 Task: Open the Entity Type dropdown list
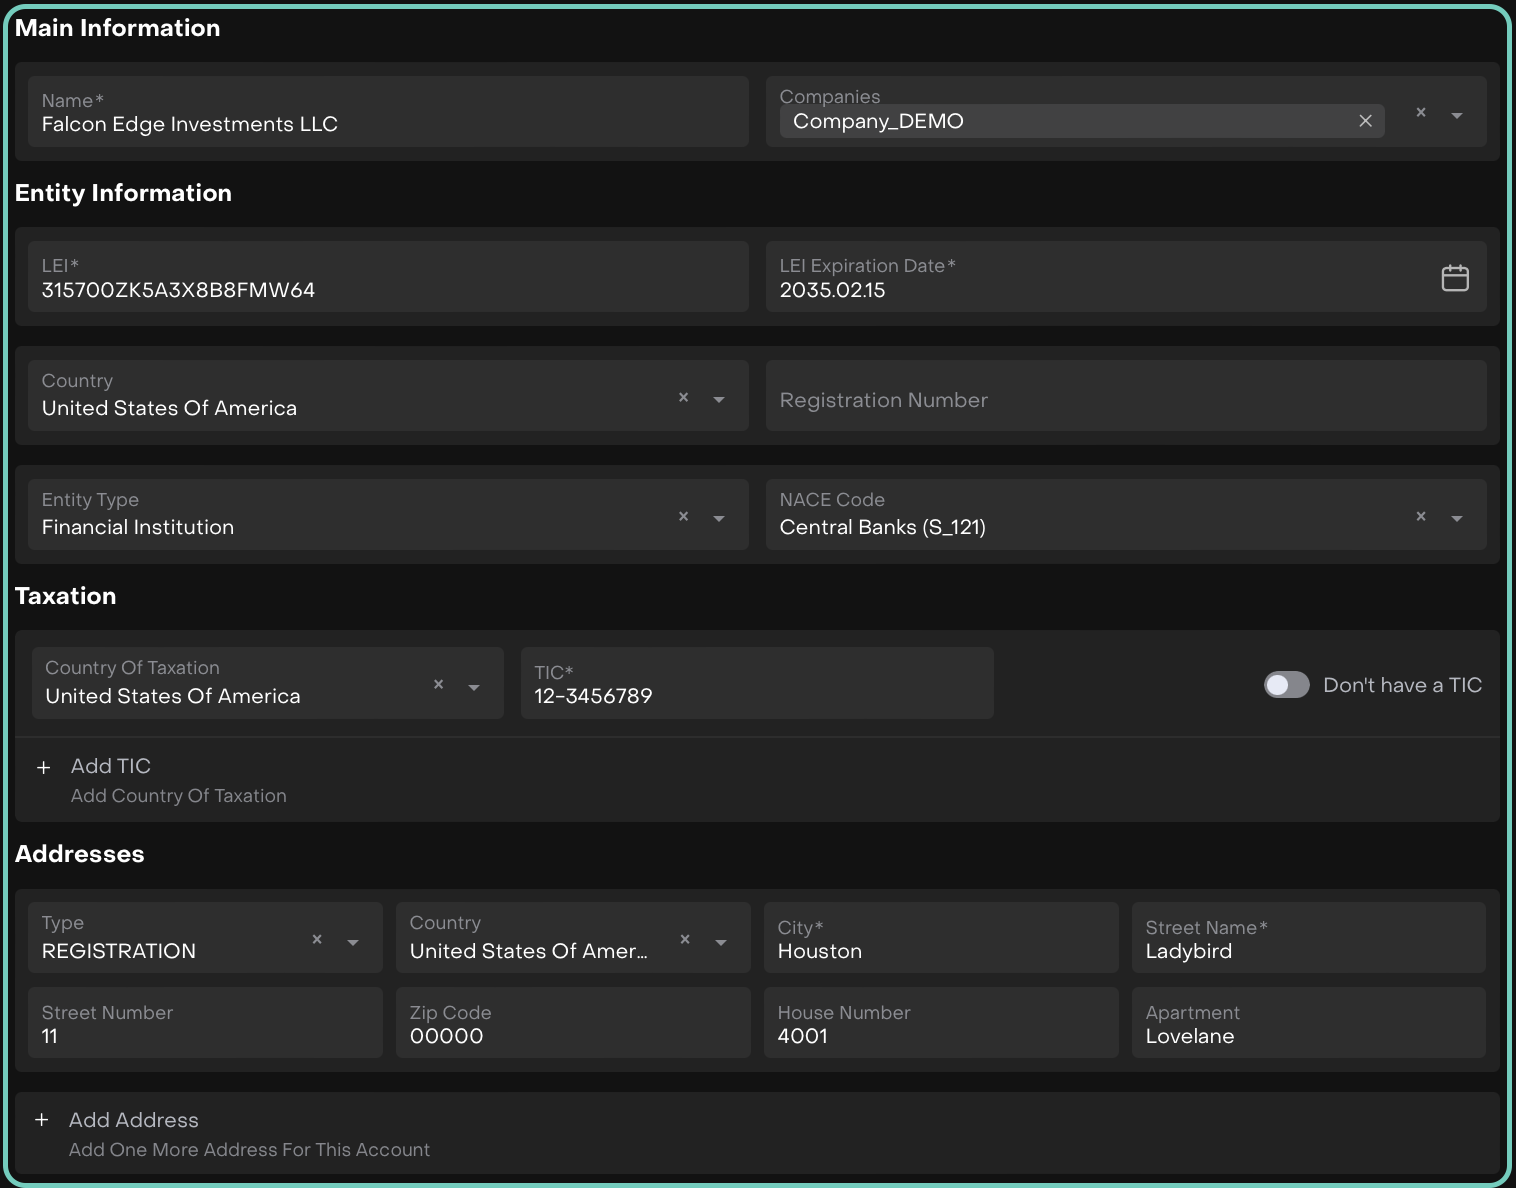click(x=719, y=518)
